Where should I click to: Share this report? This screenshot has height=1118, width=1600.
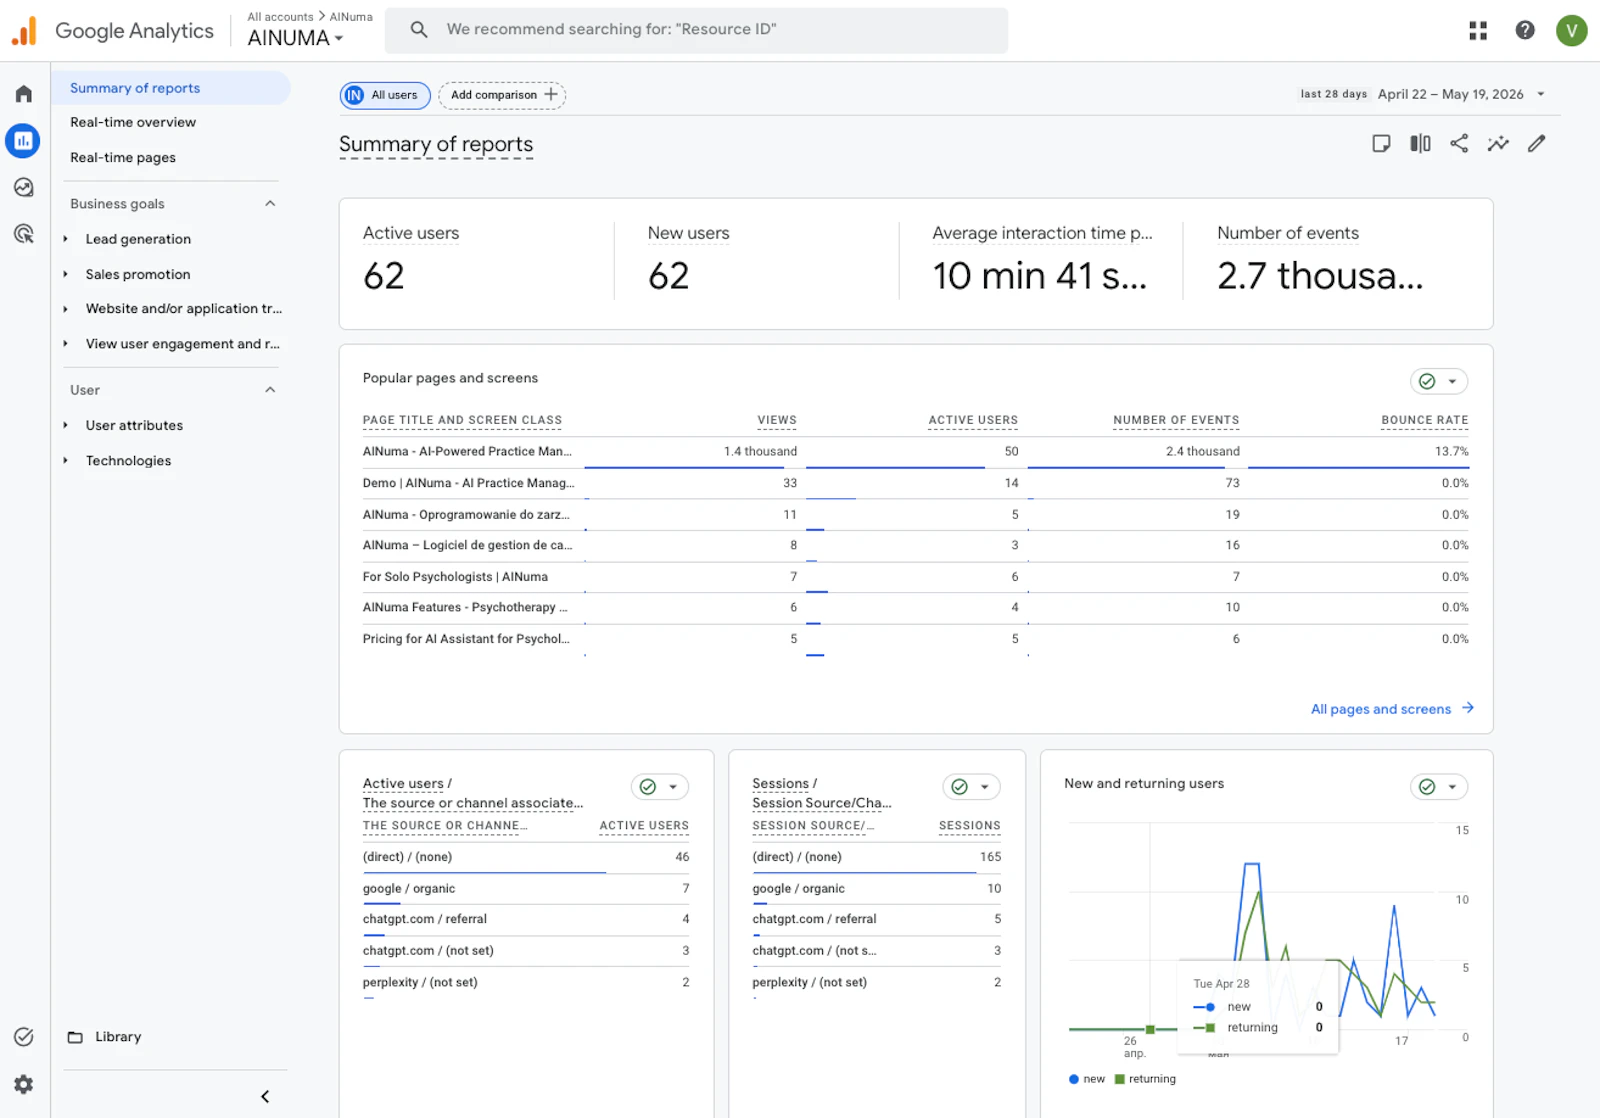1459,144
